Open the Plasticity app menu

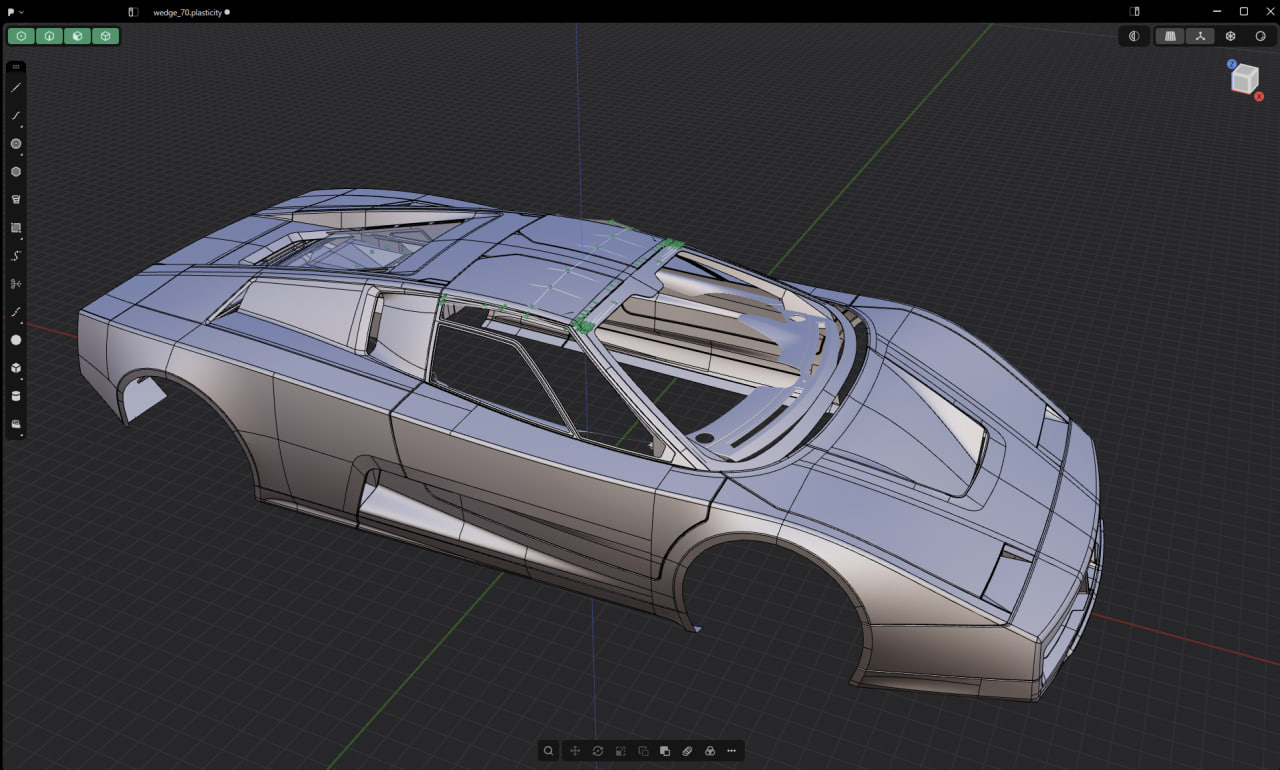pyautogui.click(x=14, y=12)
